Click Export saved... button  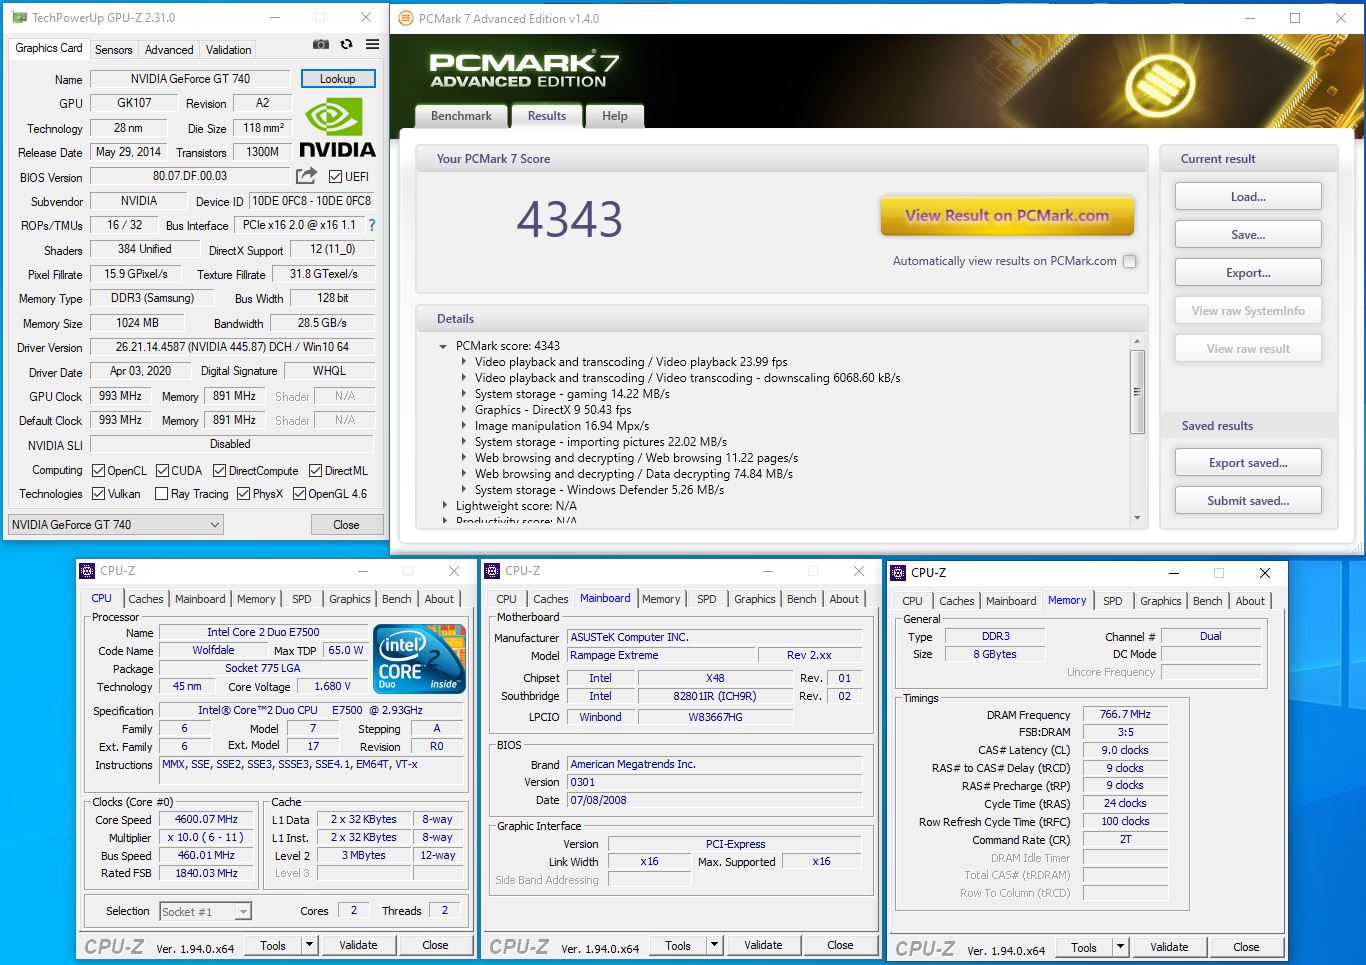1248,462
